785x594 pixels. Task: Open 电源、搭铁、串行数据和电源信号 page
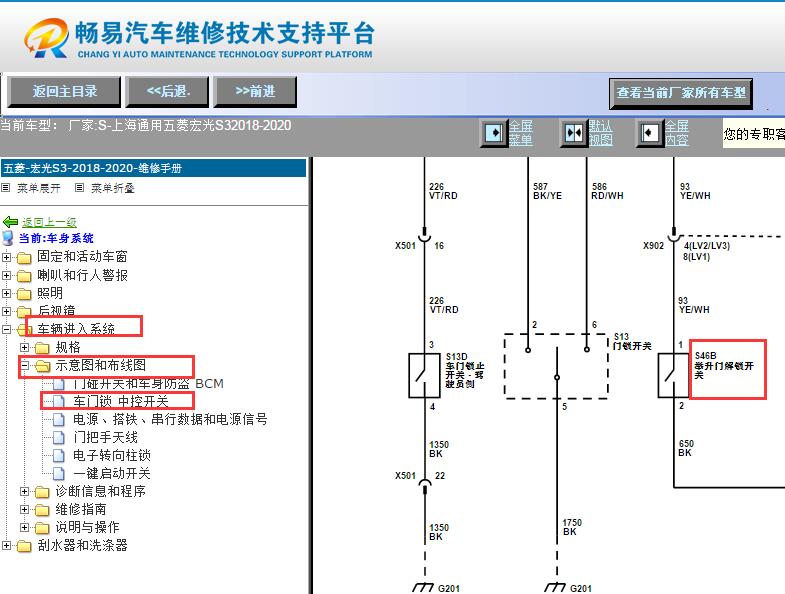170,419
